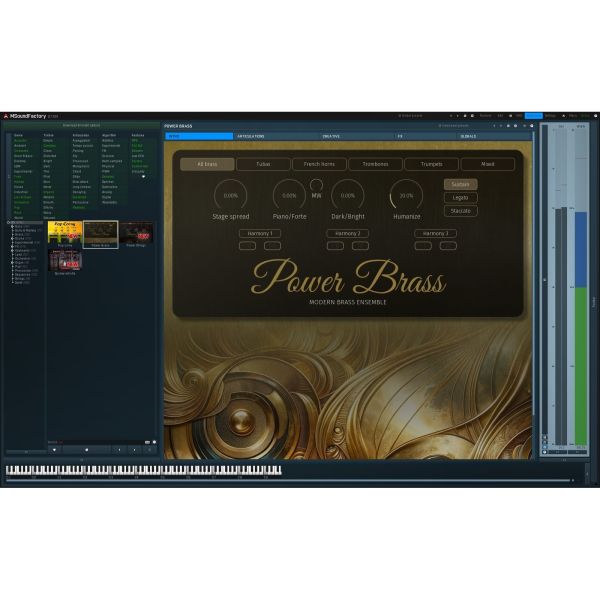Click the highlighted blue button in title bar

[x=533, y=116]
